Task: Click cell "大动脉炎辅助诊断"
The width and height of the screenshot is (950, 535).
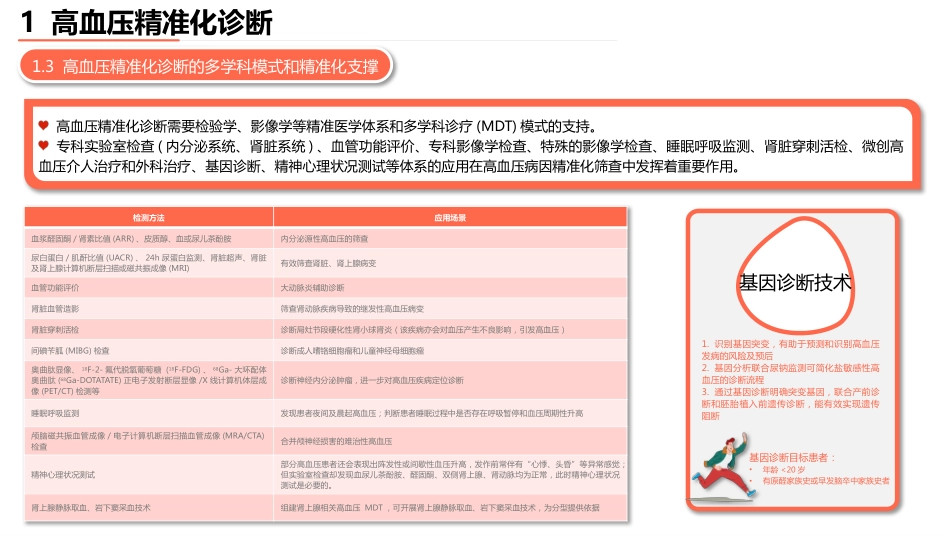Action: pos(450,288)
